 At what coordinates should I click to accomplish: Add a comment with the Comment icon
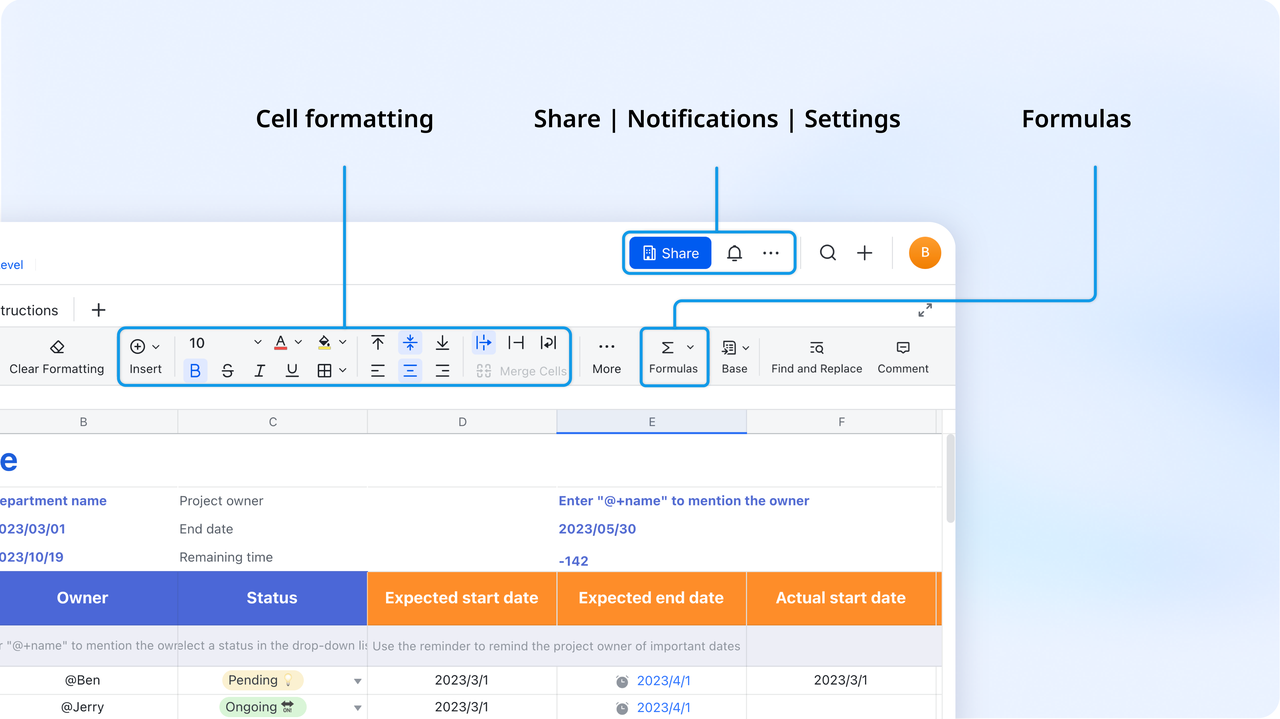902,355
